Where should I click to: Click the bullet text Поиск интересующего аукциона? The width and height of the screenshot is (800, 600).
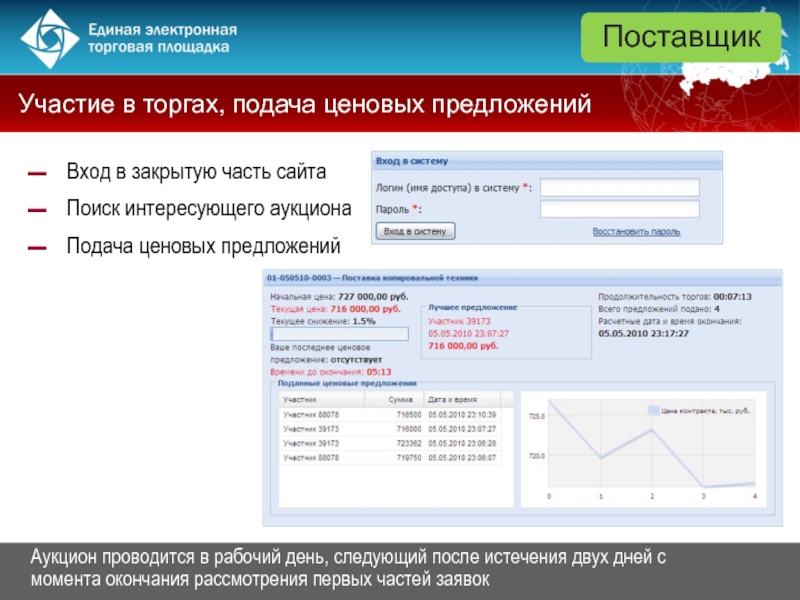coord(208,209)
